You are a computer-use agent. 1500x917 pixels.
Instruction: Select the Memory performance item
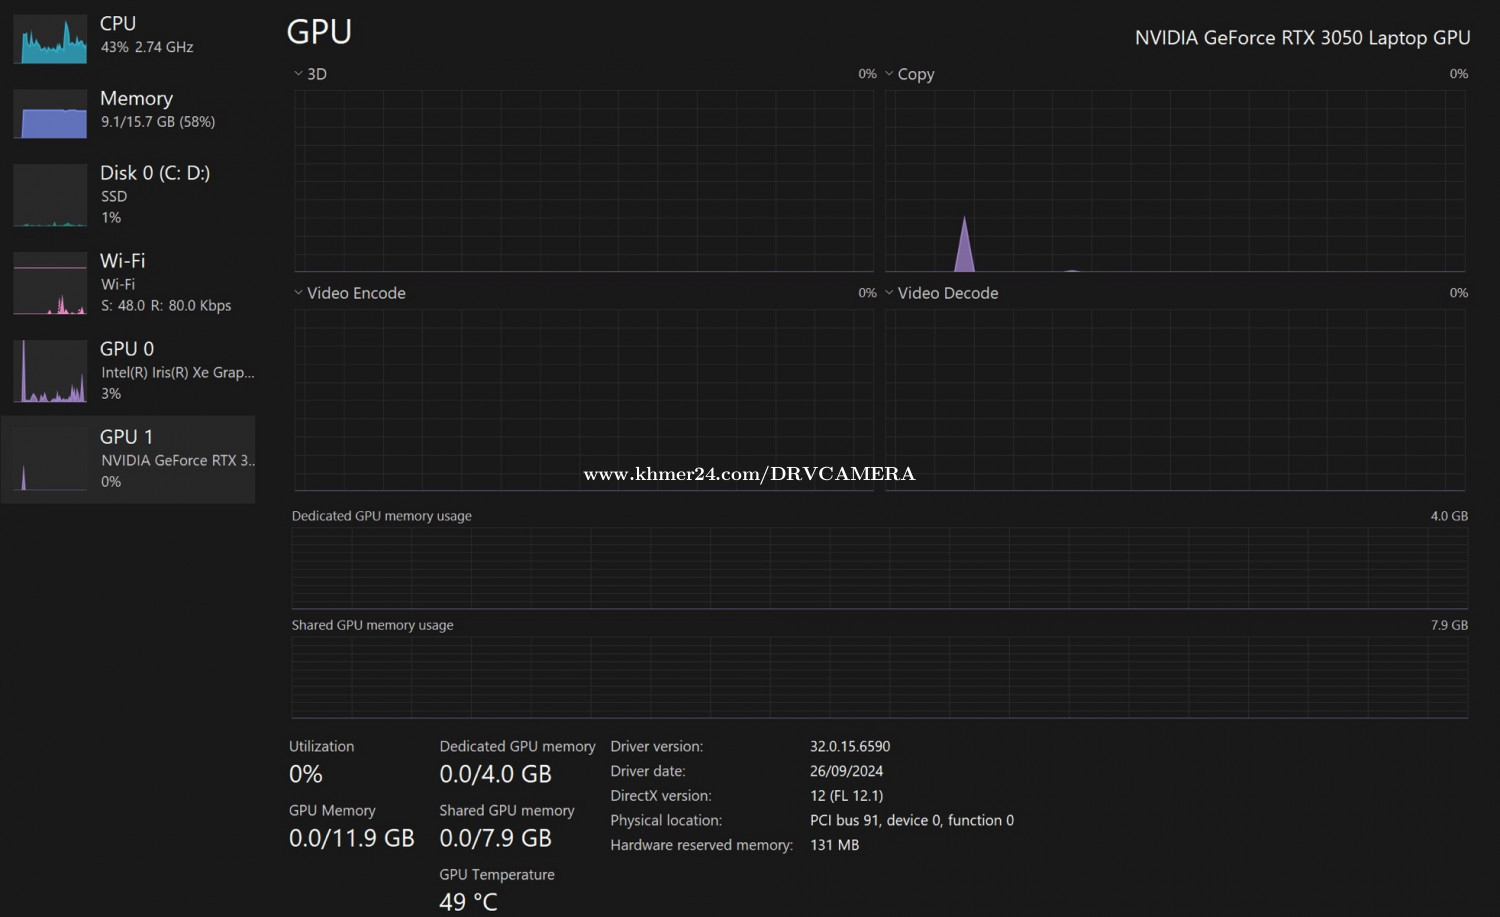click(128, 112)
